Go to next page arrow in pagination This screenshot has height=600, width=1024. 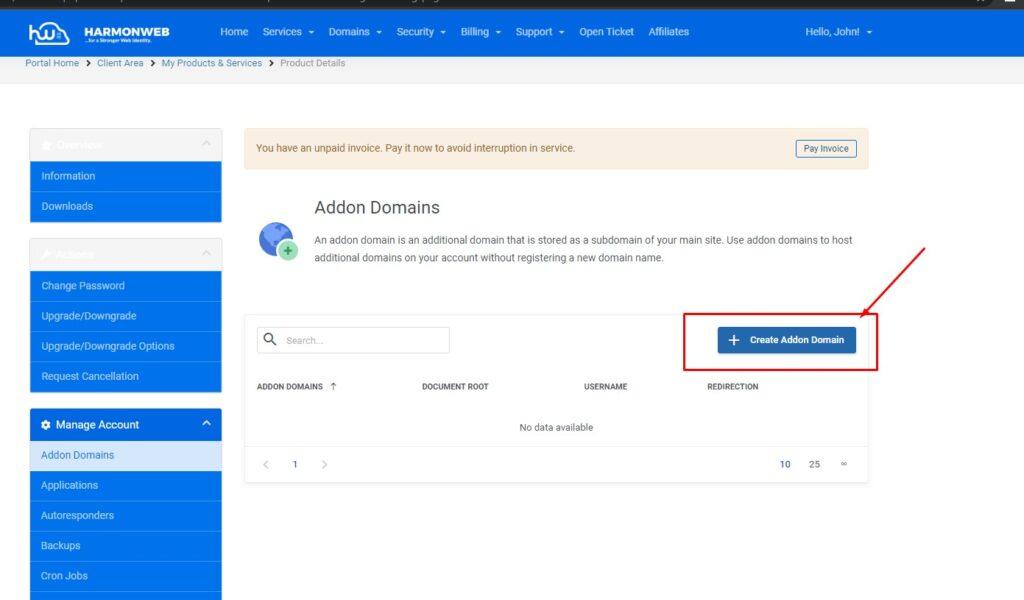point(324,464)
